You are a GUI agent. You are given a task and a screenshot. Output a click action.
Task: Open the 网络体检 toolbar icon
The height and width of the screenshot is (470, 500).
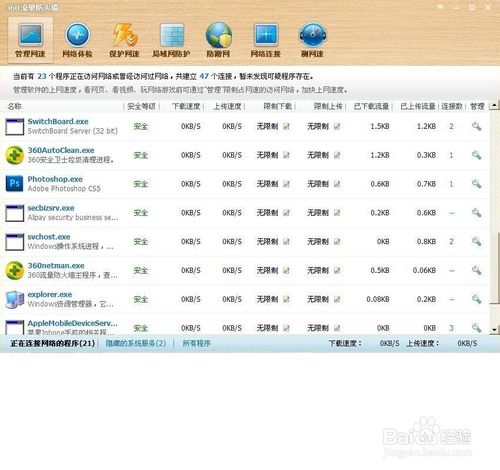tap(77, 40)
